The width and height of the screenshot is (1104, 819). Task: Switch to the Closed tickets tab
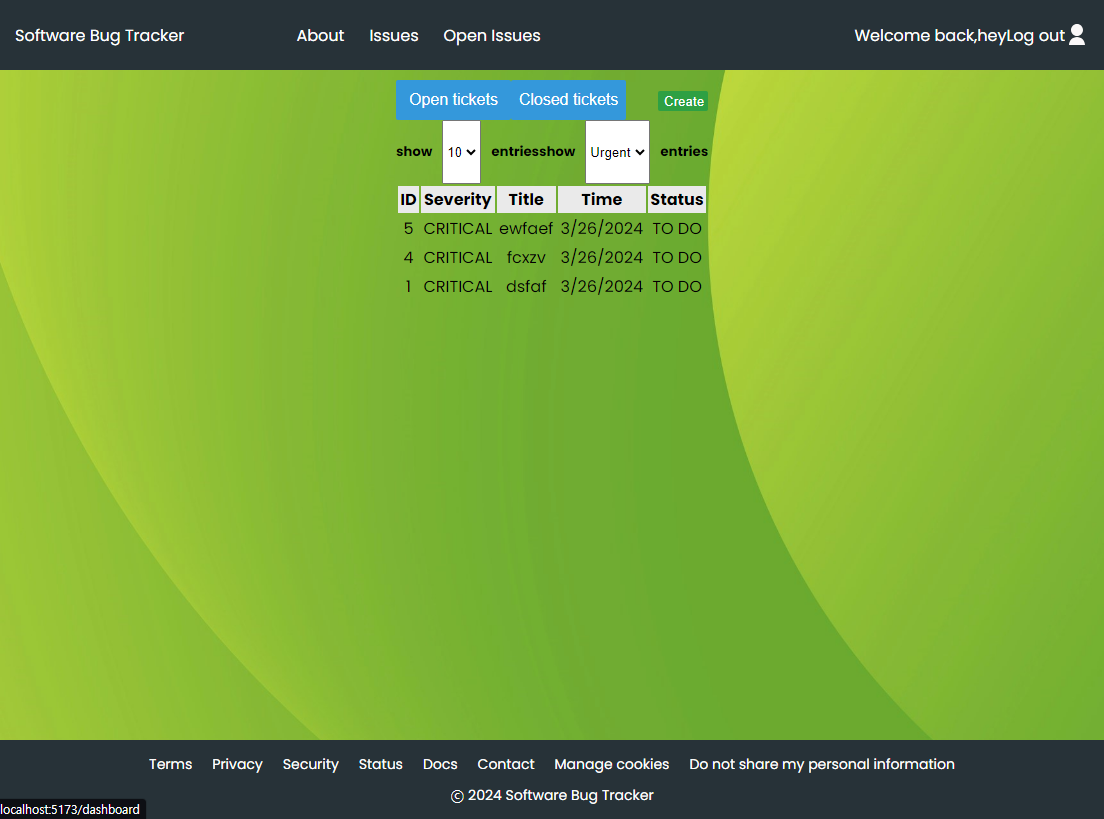tap(568, 100)
